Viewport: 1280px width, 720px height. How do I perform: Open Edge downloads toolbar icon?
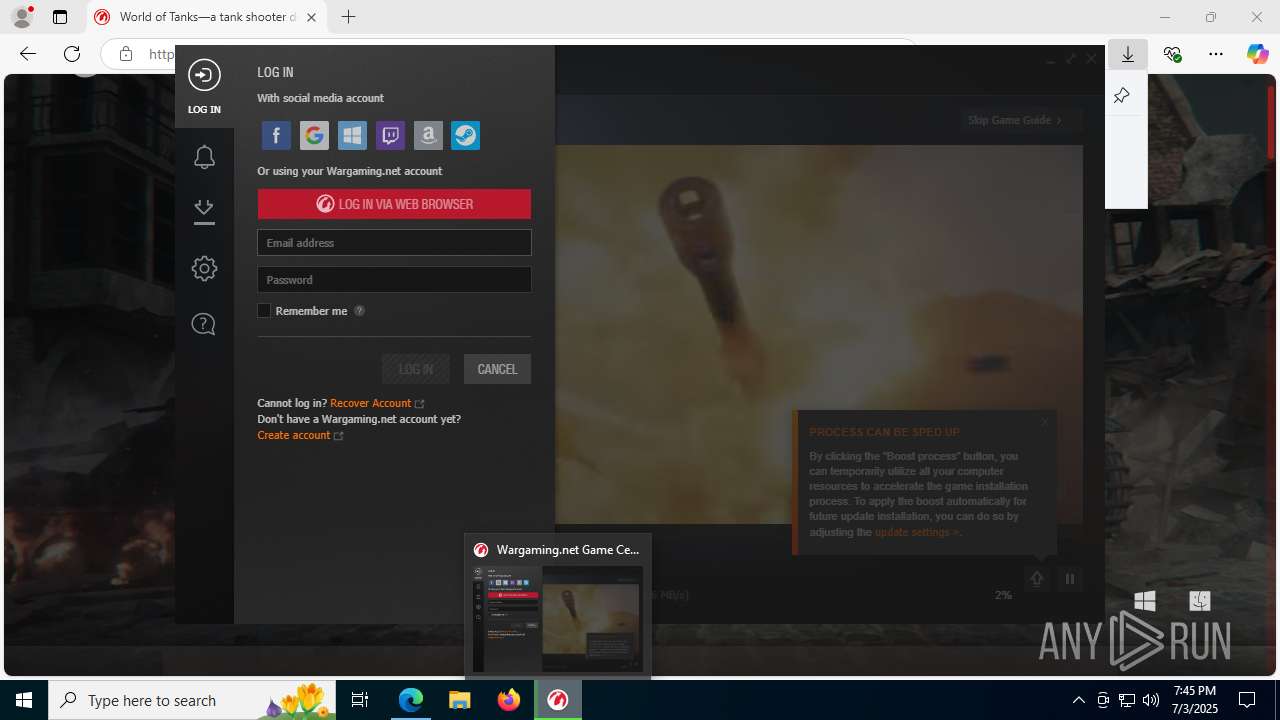tap(1128, 54)
